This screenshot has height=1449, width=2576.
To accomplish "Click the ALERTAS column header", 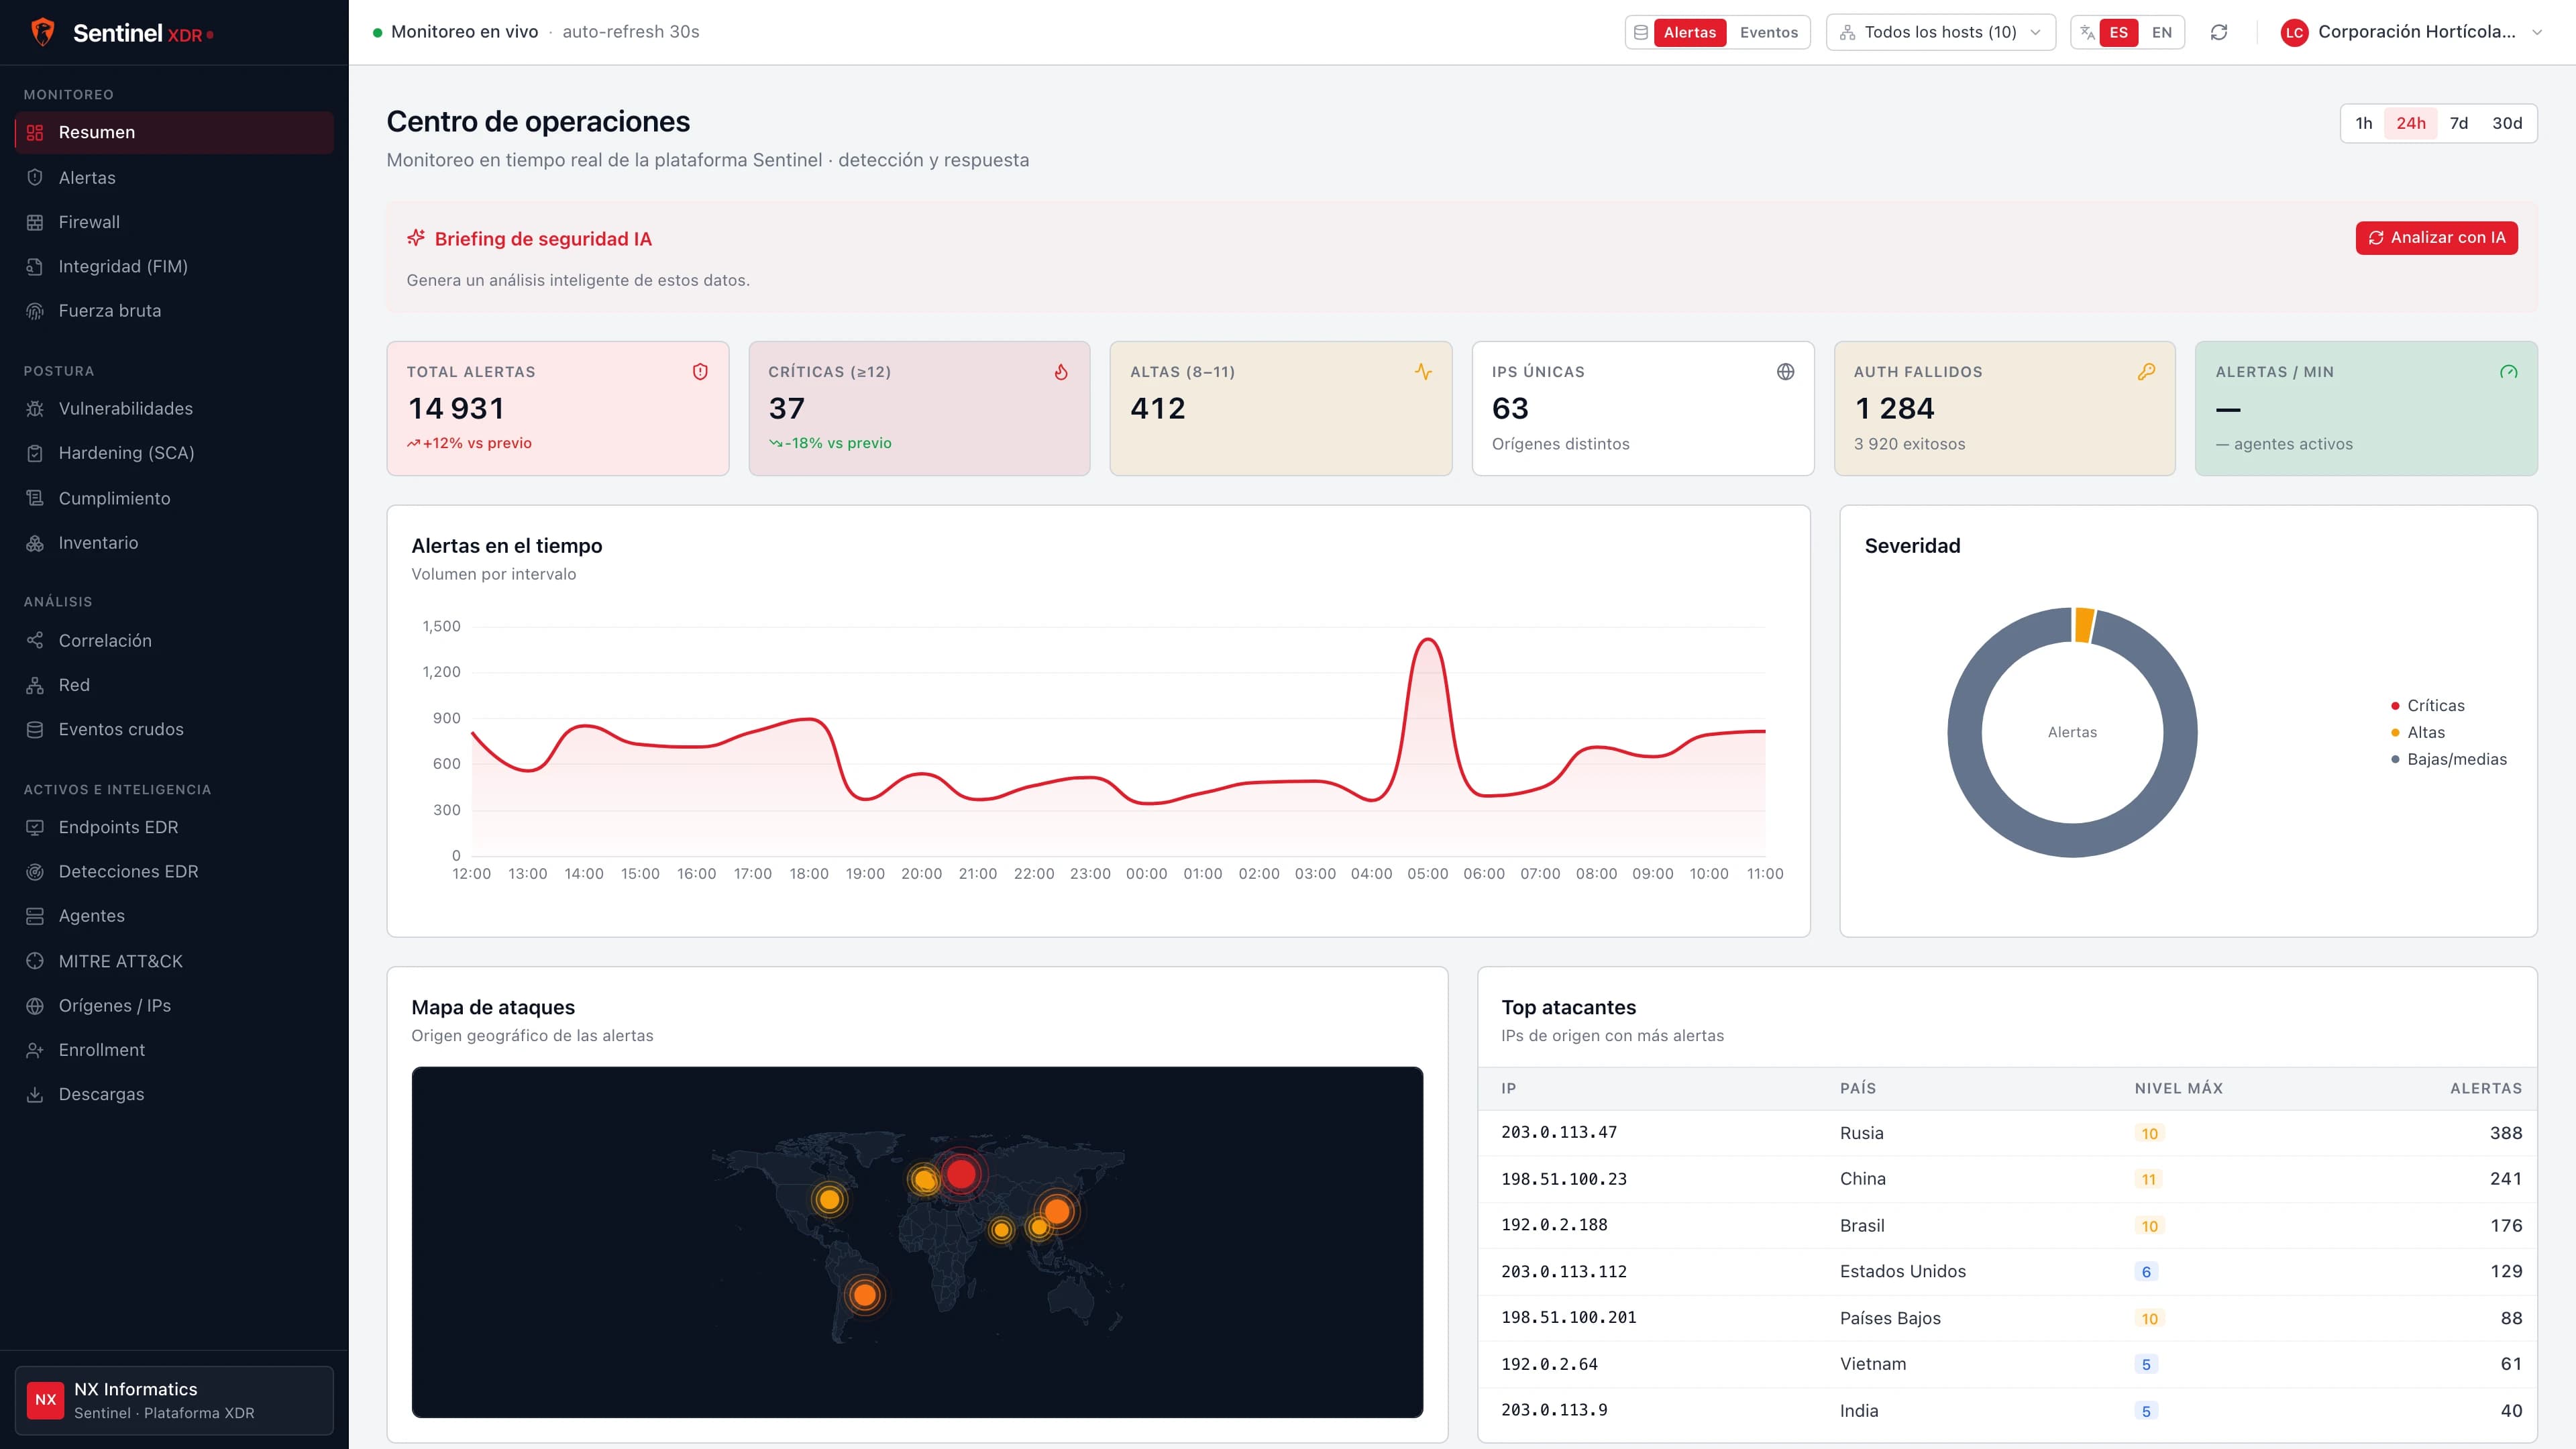I will (x=2485, y=1088).
